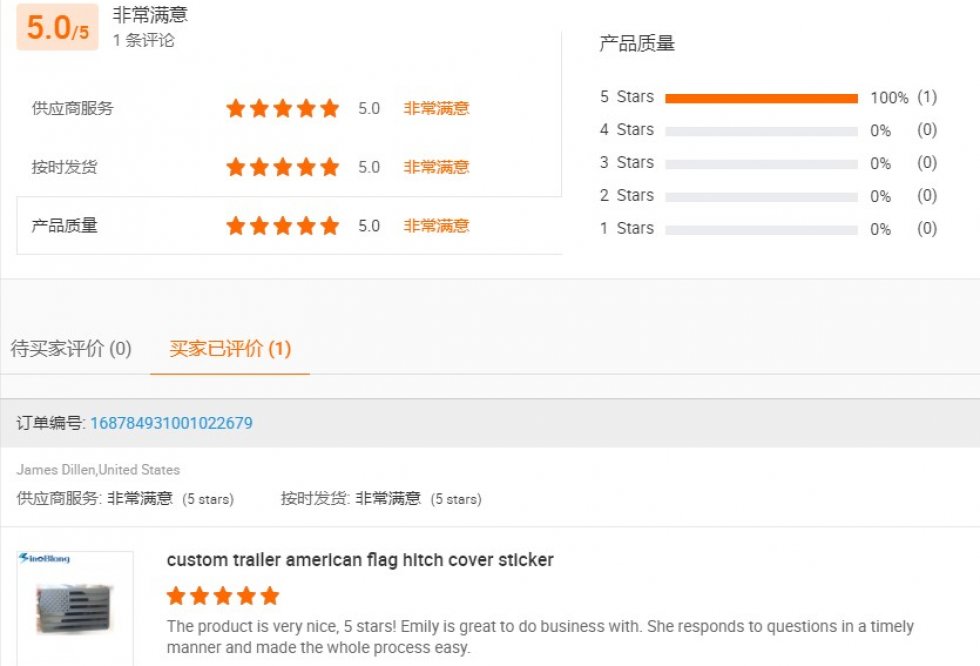Viewport: 980px width, 666px height.
Task: Click reviewer name James Dillen
Action: coord(56,469)
